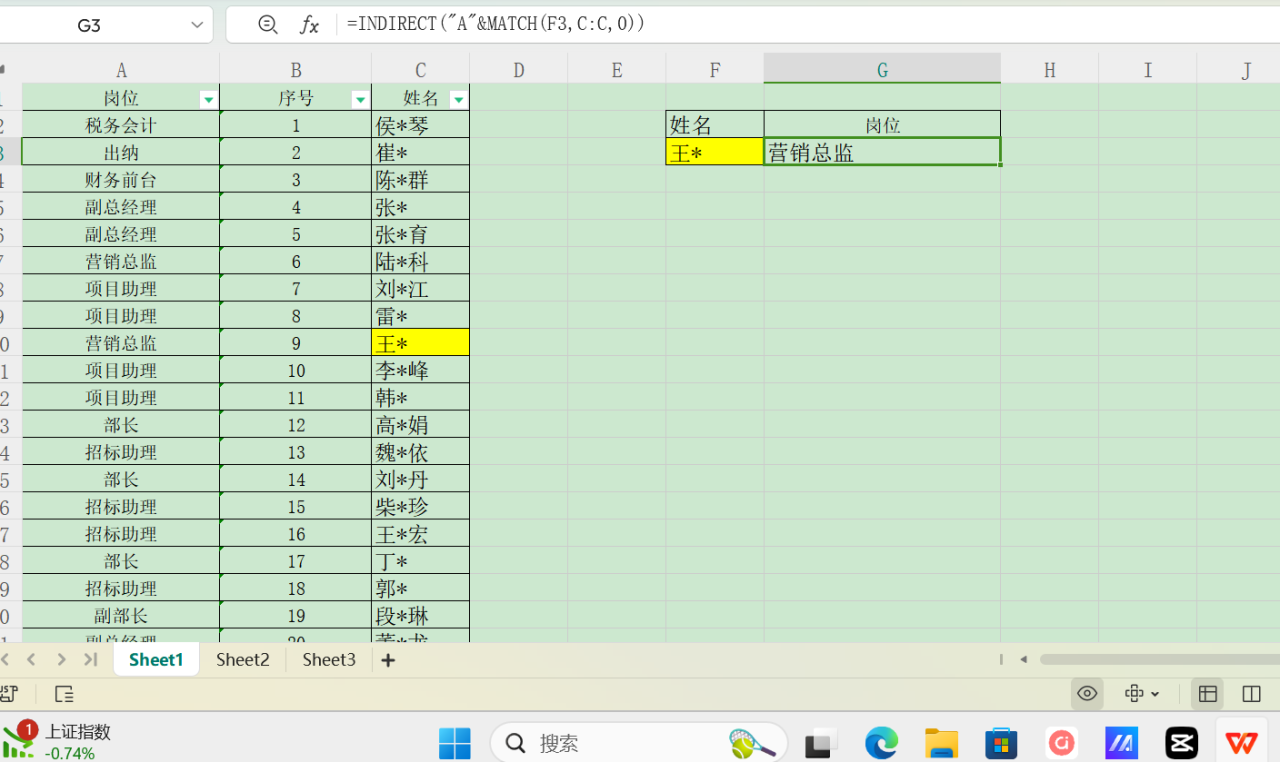Click the leftmost status bar icon
This screenshot has height=762, width=1280.
point(9,693)
